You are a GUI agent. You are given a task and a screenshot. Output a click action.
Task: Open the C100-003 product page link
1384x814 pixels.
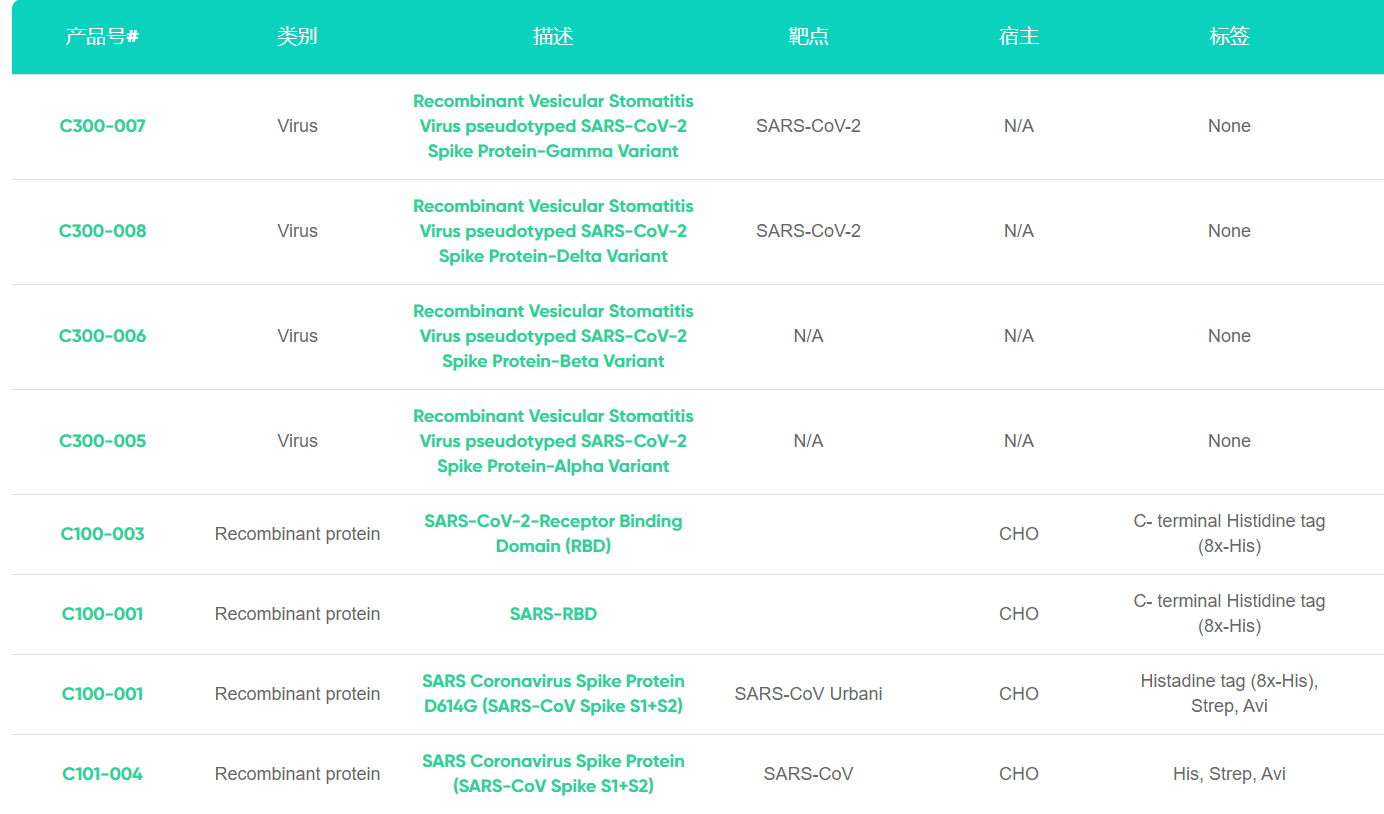click(102, 534)
